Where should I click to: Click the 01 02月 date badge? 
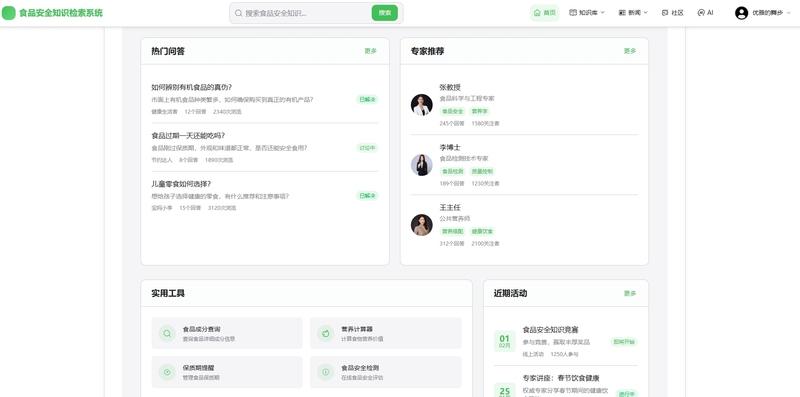click(505, 341)
